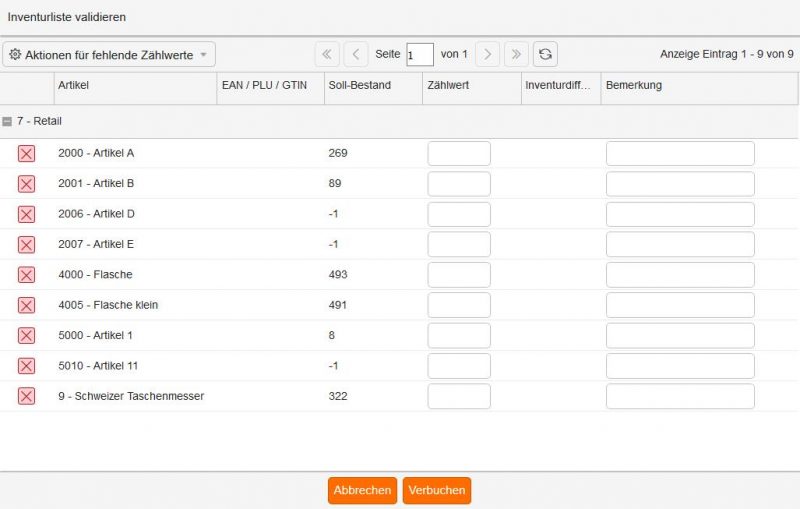Go to the next page arrow
This screenshot has width=800, height=509.
click(487, 54)
